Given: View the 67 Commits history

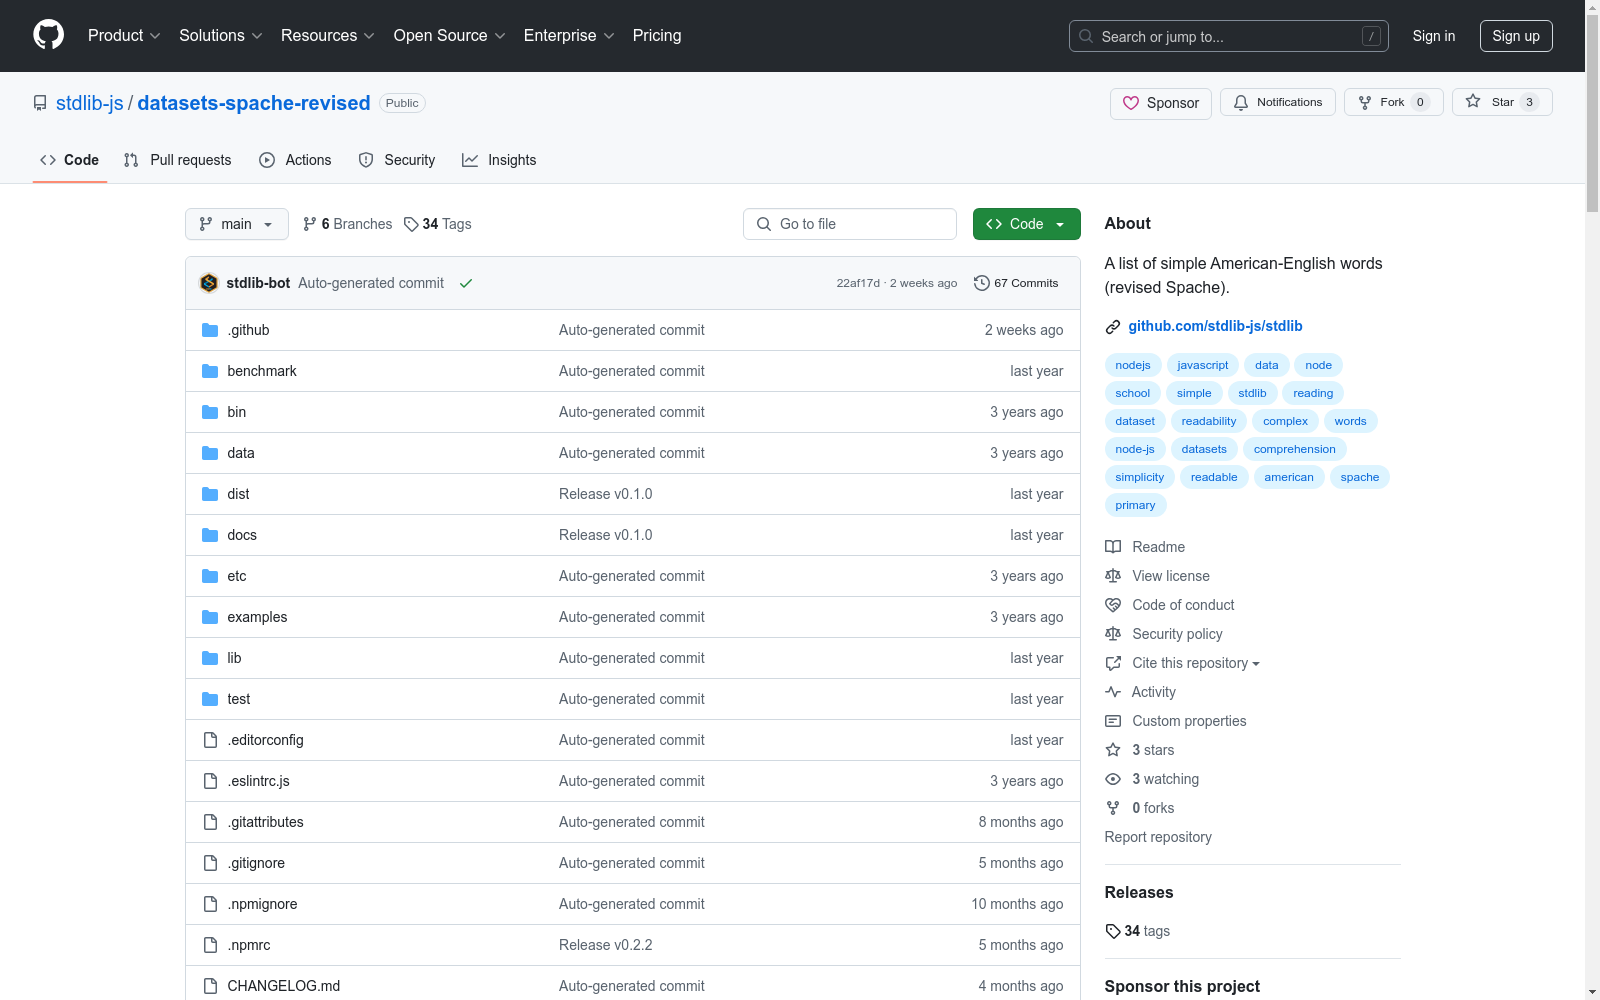Looking at the screenshot, I should click(1016, 283).
